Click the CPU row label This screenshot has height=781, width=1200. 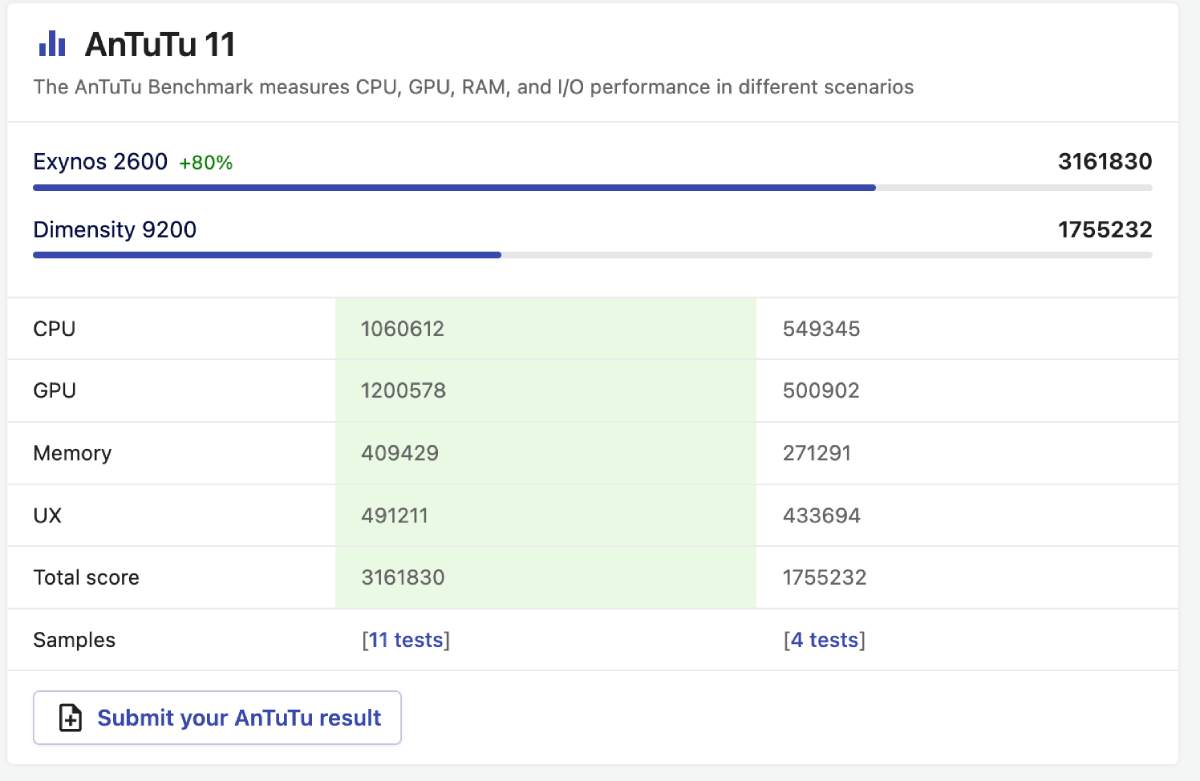click(x=54, y=329)
